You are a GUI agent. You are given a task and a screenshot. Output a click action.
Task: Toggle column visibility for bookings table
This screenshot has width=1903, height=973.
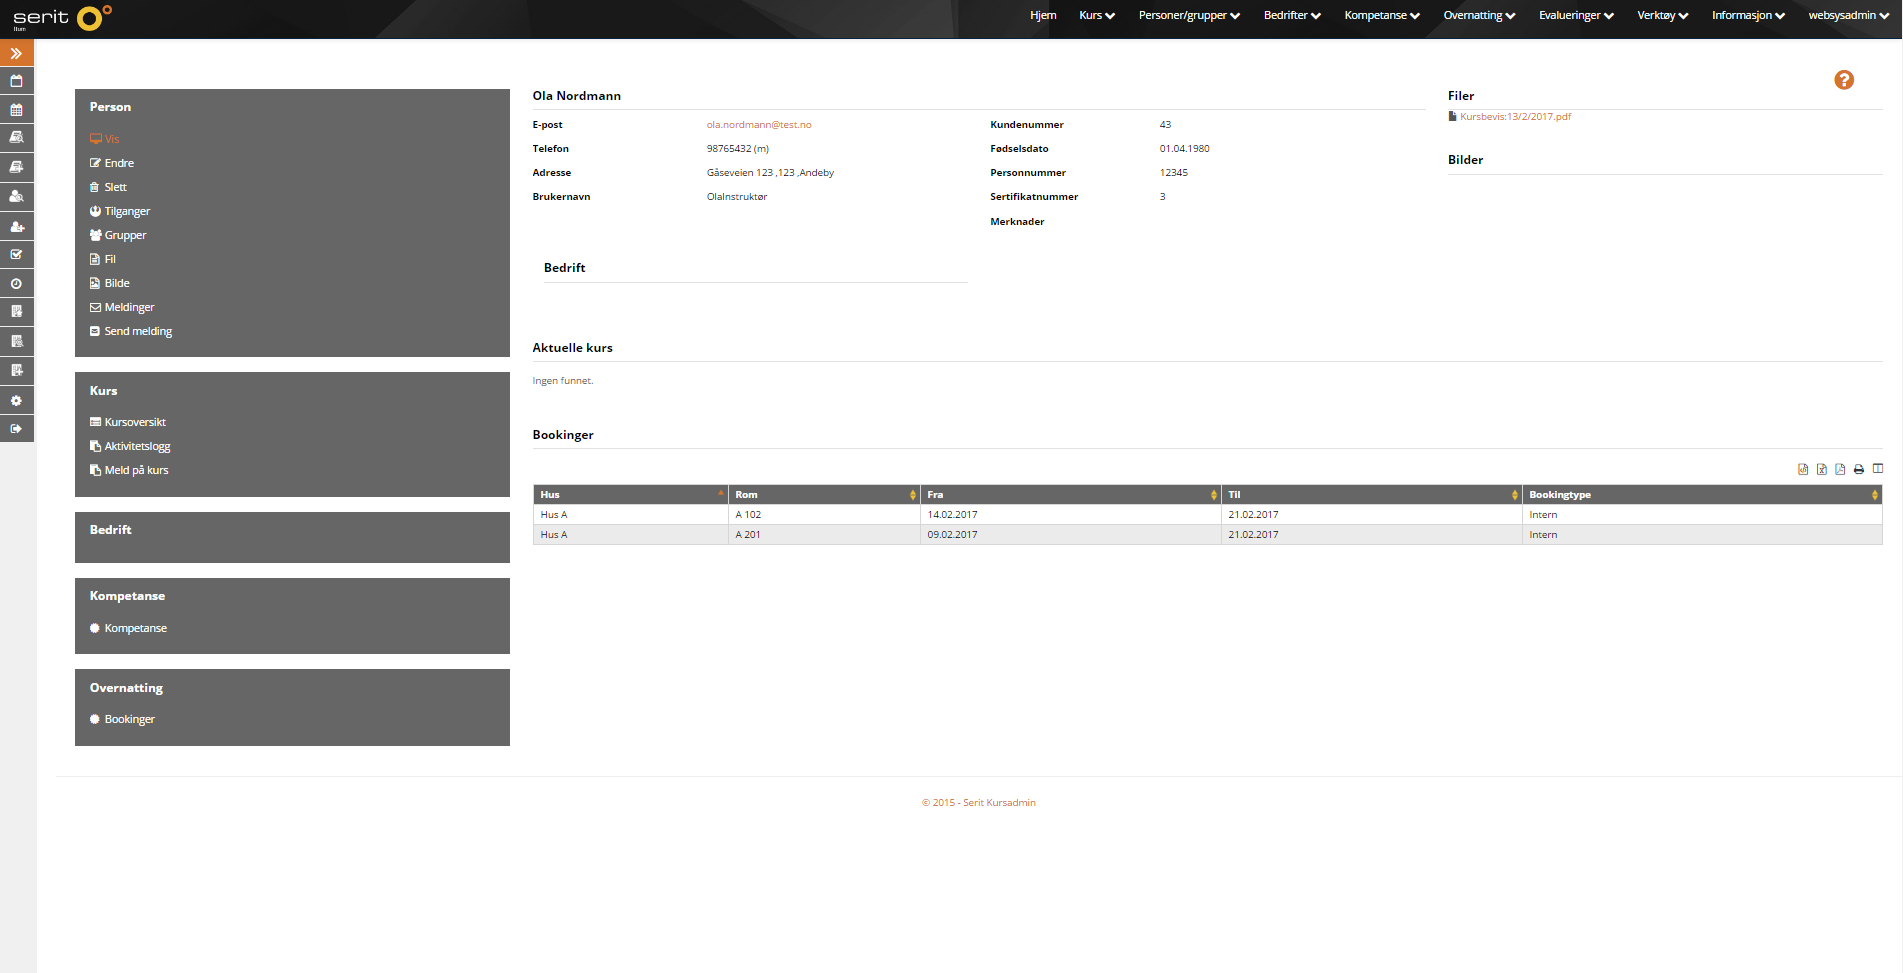(1878, 469)
